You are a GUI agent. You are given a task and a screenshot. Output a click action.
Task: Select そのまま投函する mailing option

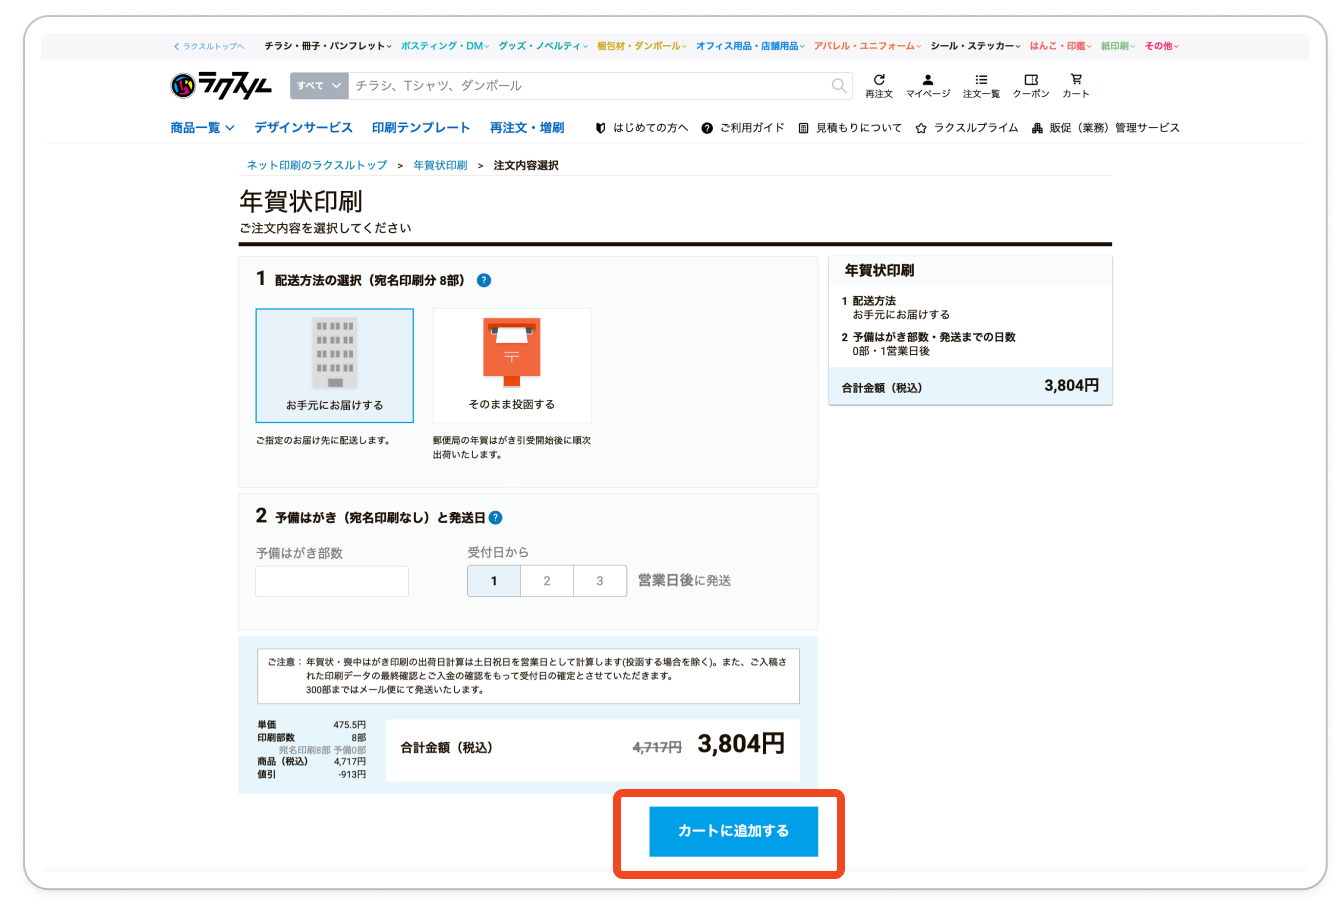click(x=511, y=366)
